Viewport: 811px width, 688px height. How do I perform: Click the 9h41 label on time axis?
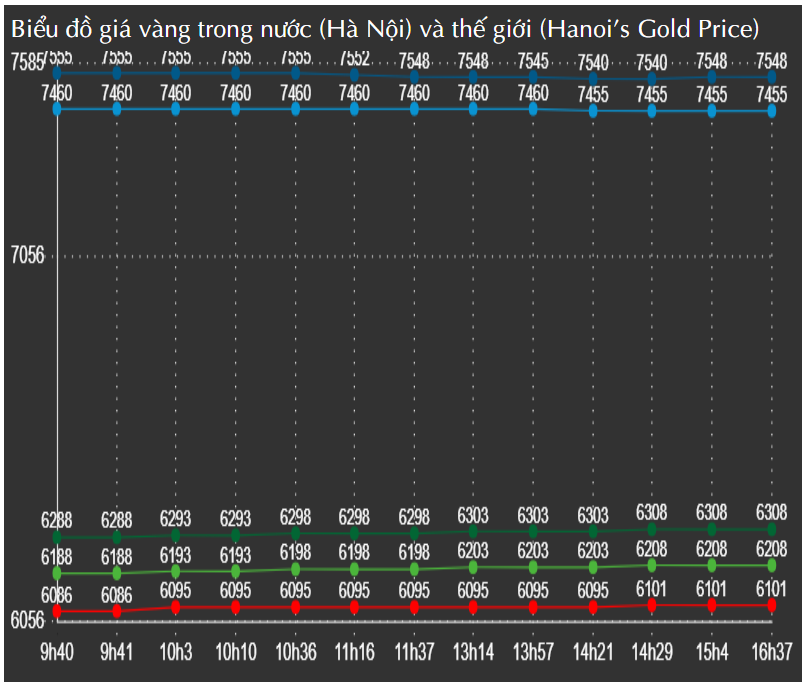(x=116, y=652)
